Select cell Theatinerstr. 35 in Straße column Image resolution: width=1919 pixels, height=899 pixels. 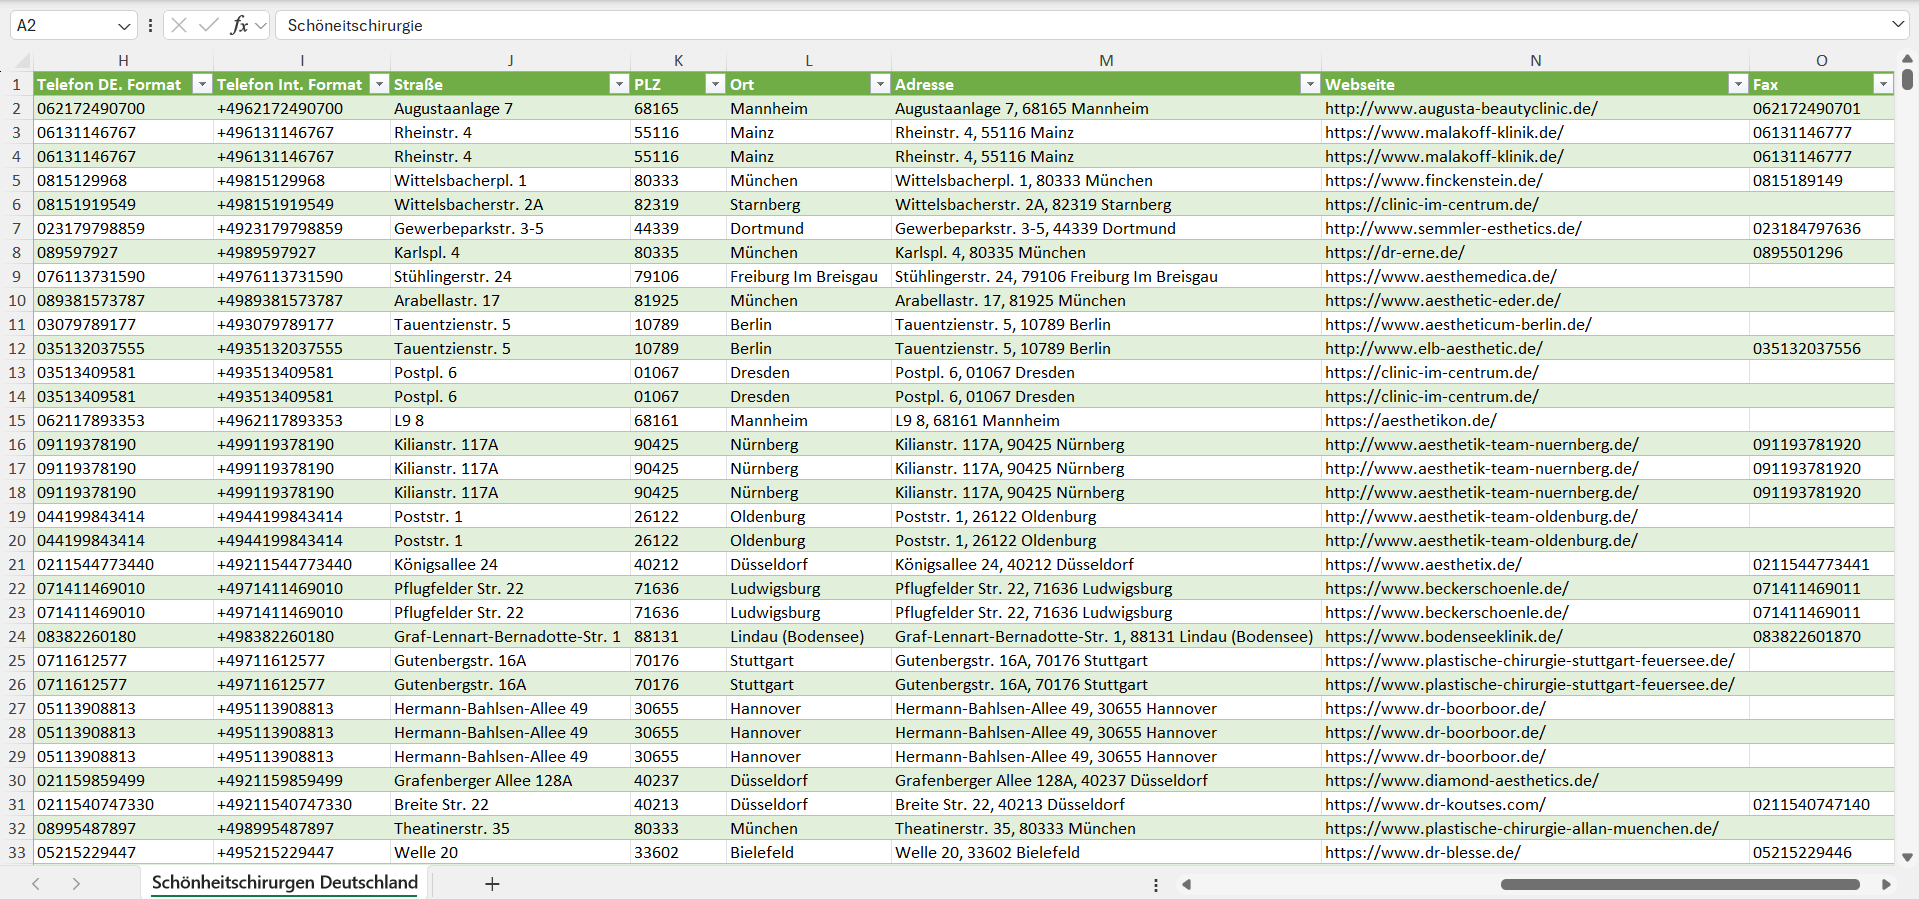pos(510,828)
